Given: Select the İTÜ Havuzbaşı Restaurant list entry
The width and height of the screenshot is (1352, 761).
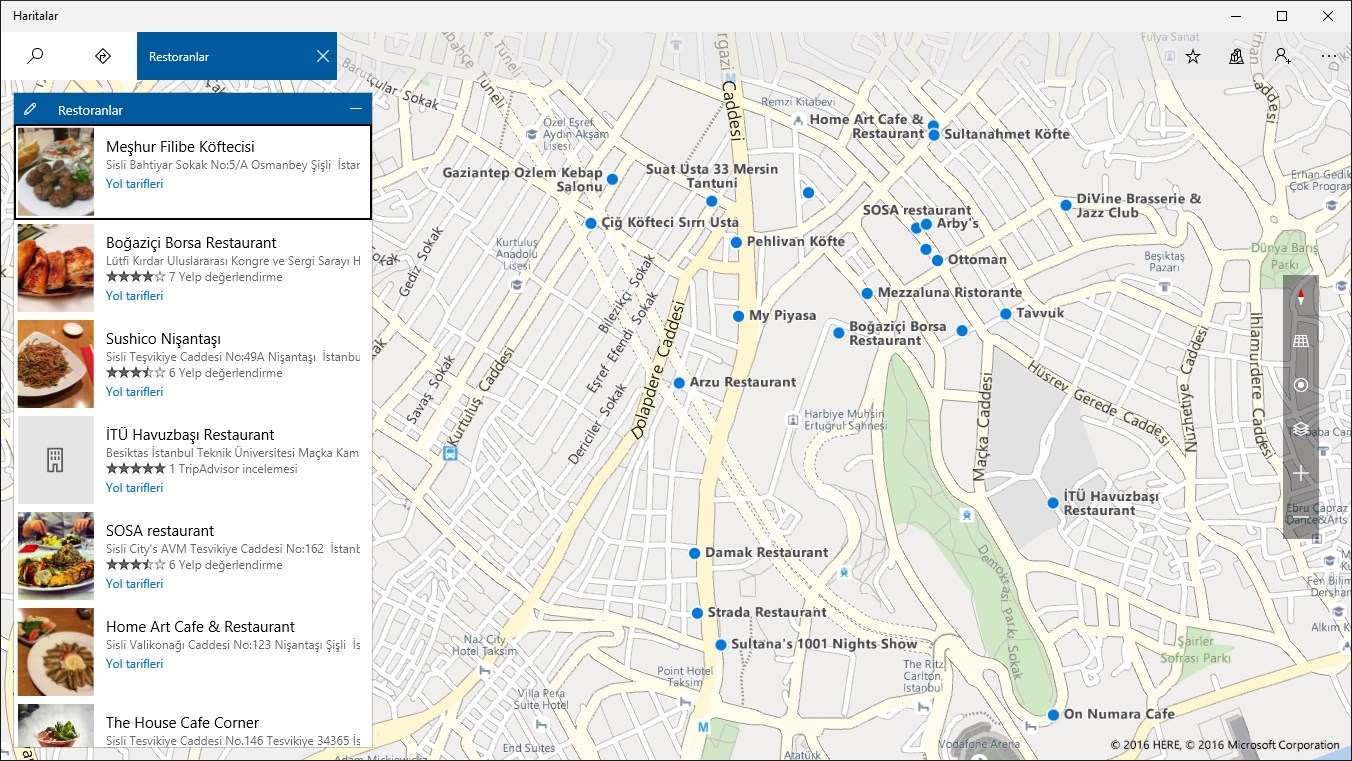Looking at the screenshot, I should (193, 460).
